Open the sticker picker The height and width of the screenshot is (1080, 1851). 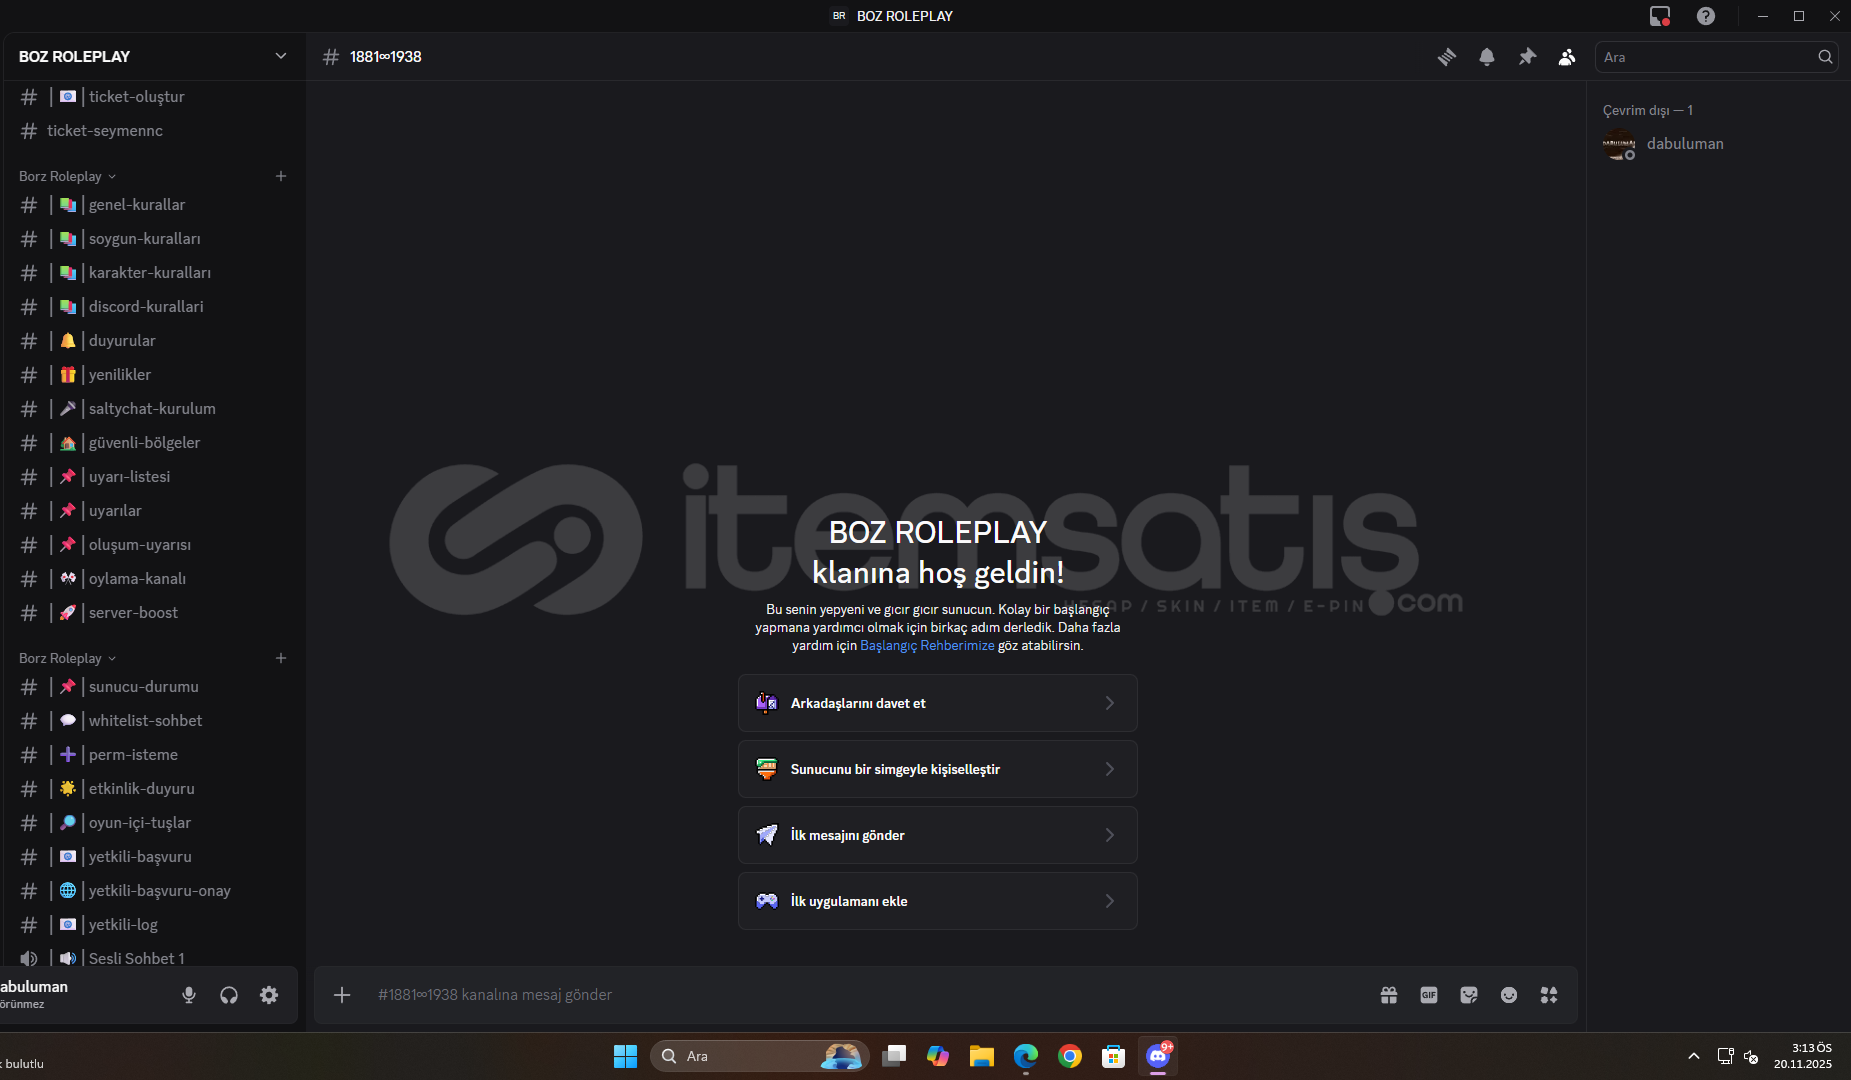pos(1469,995)
